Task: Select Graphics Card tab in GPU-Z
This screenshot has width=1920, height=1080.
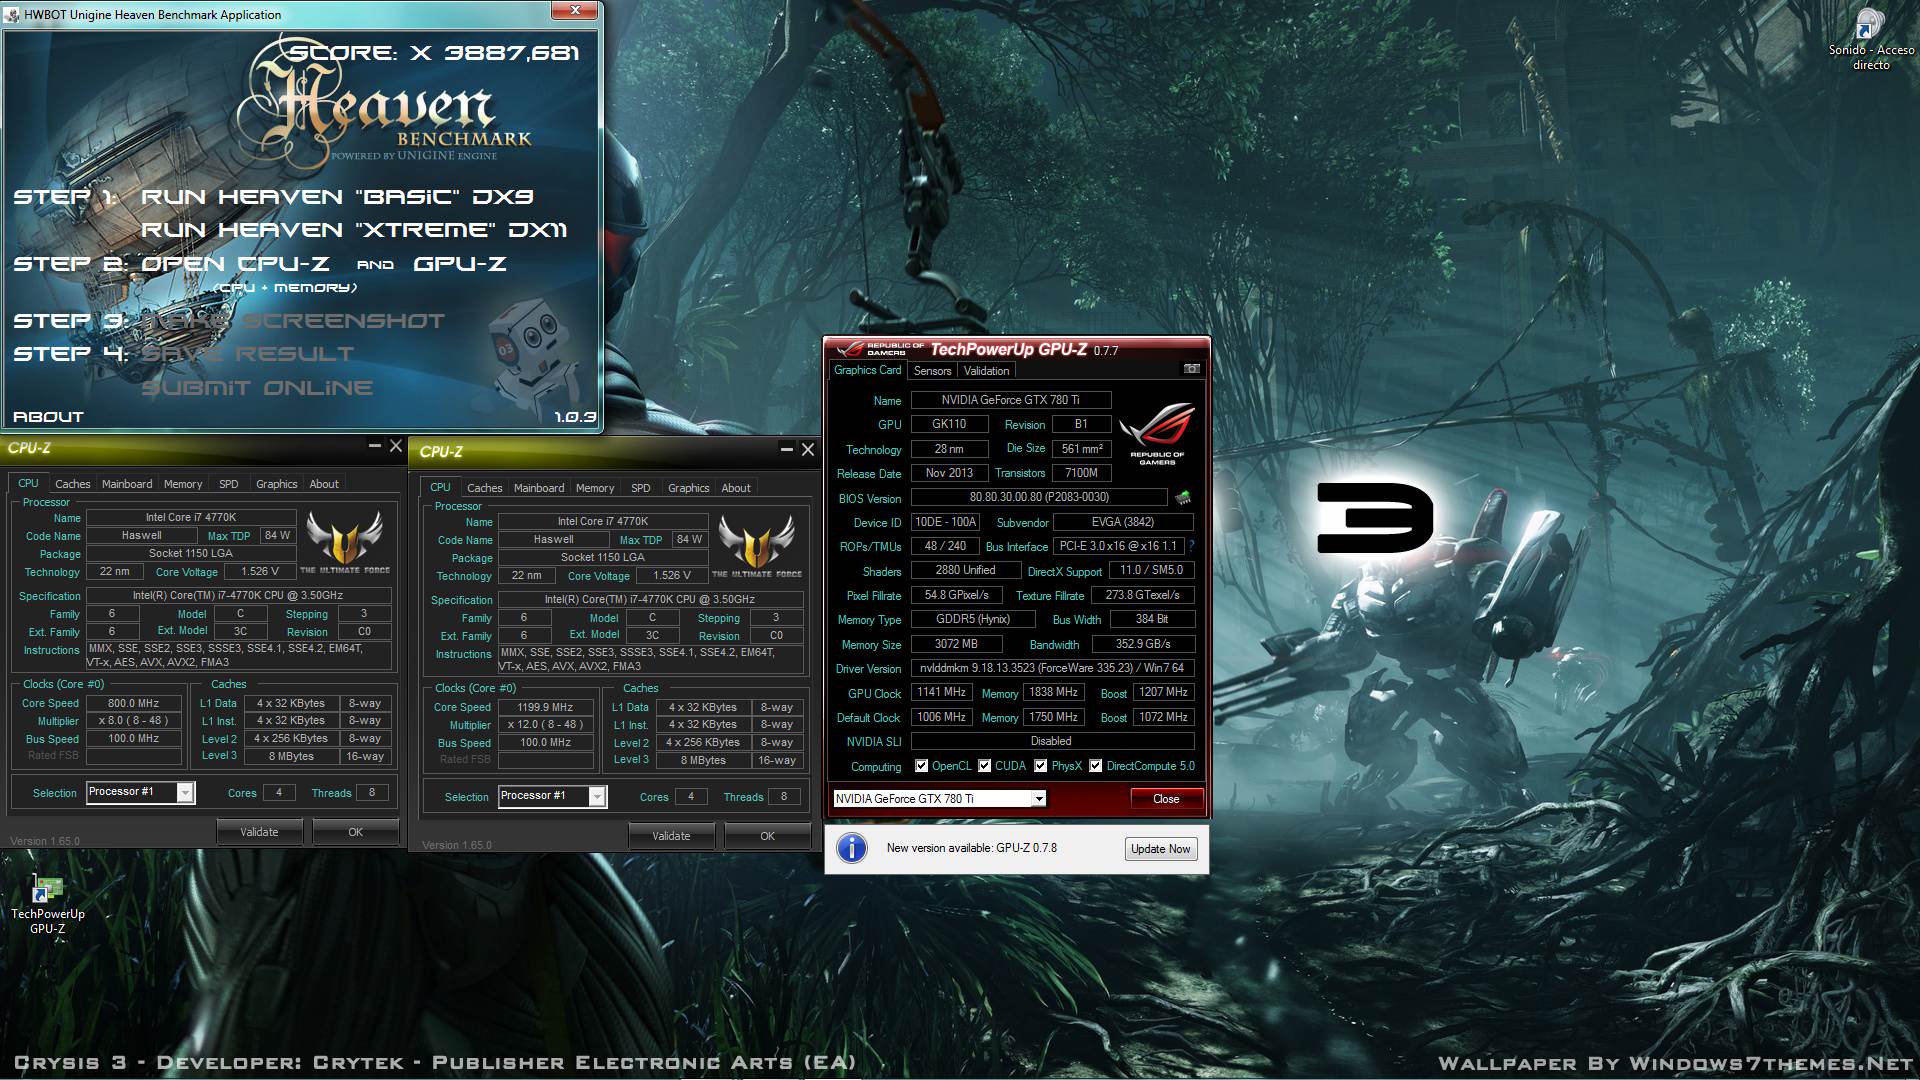Action: [867, 370]
